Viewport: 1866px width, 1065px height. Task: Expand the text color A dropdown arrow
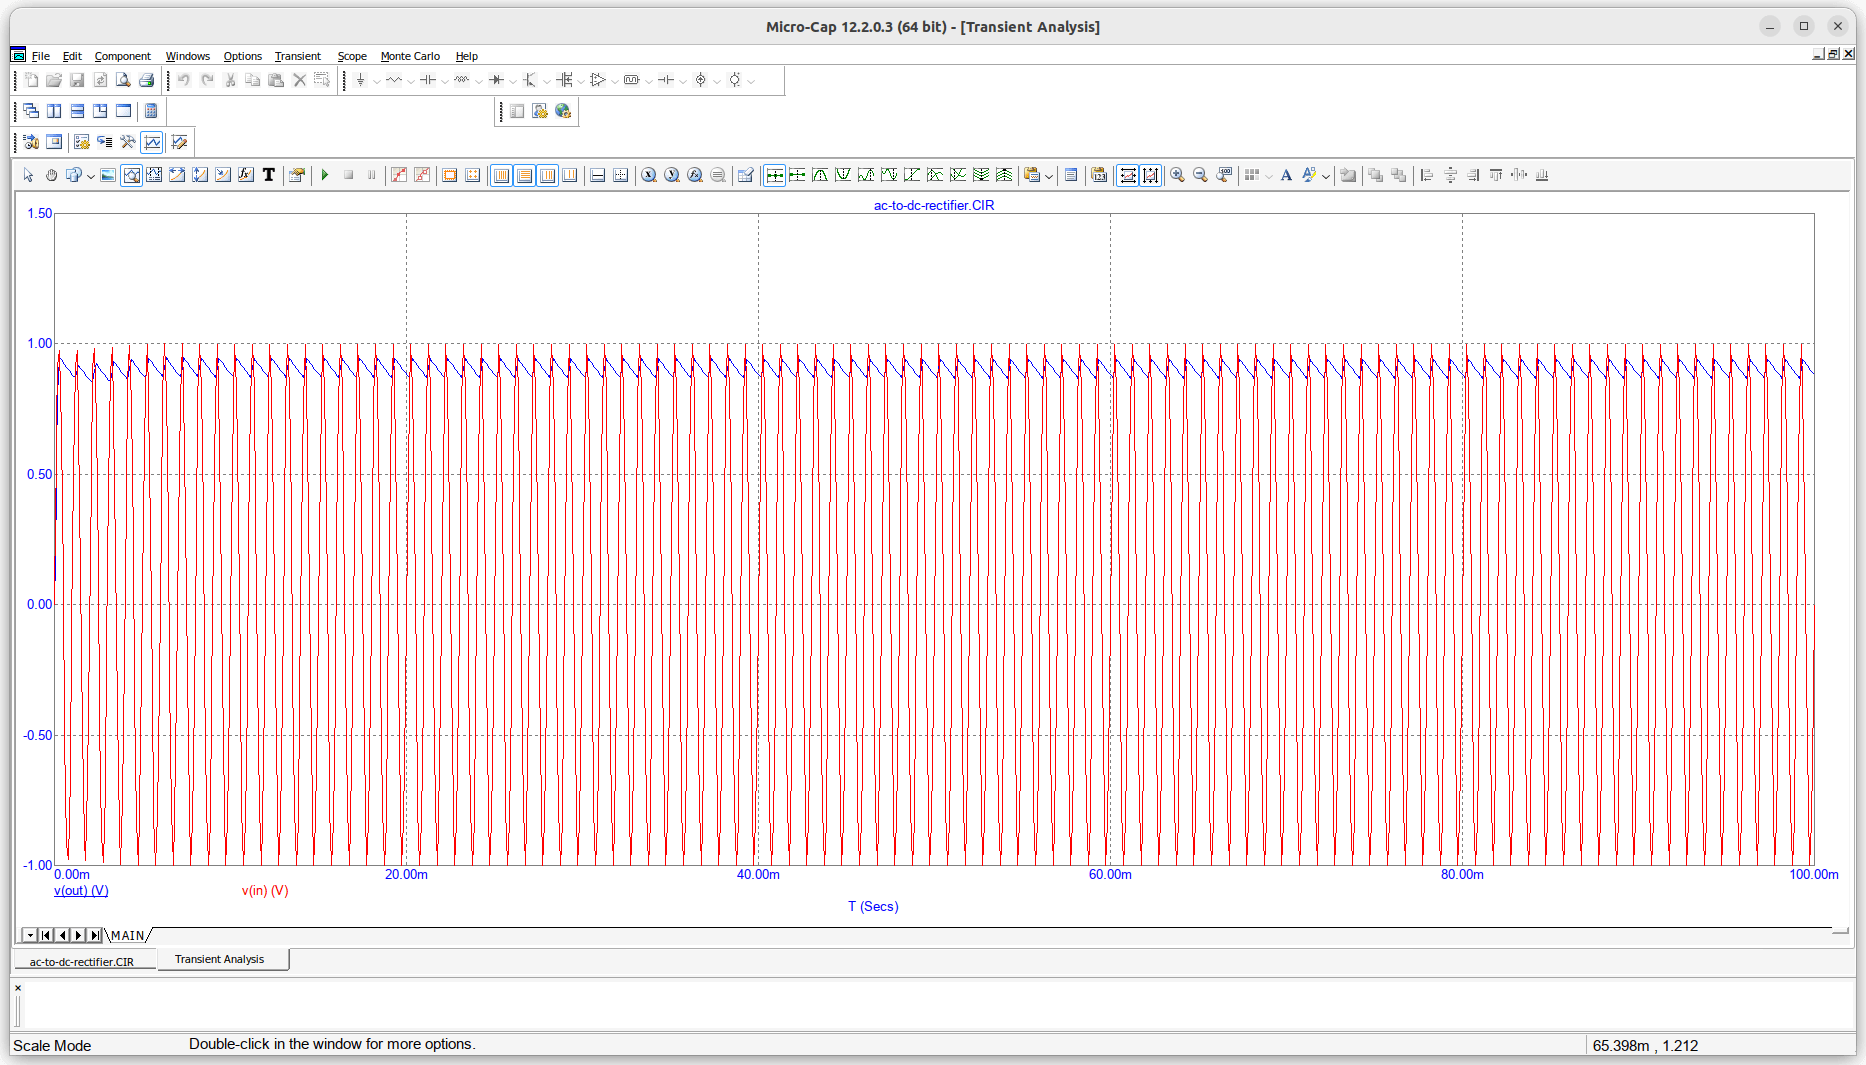point(1325,176)
